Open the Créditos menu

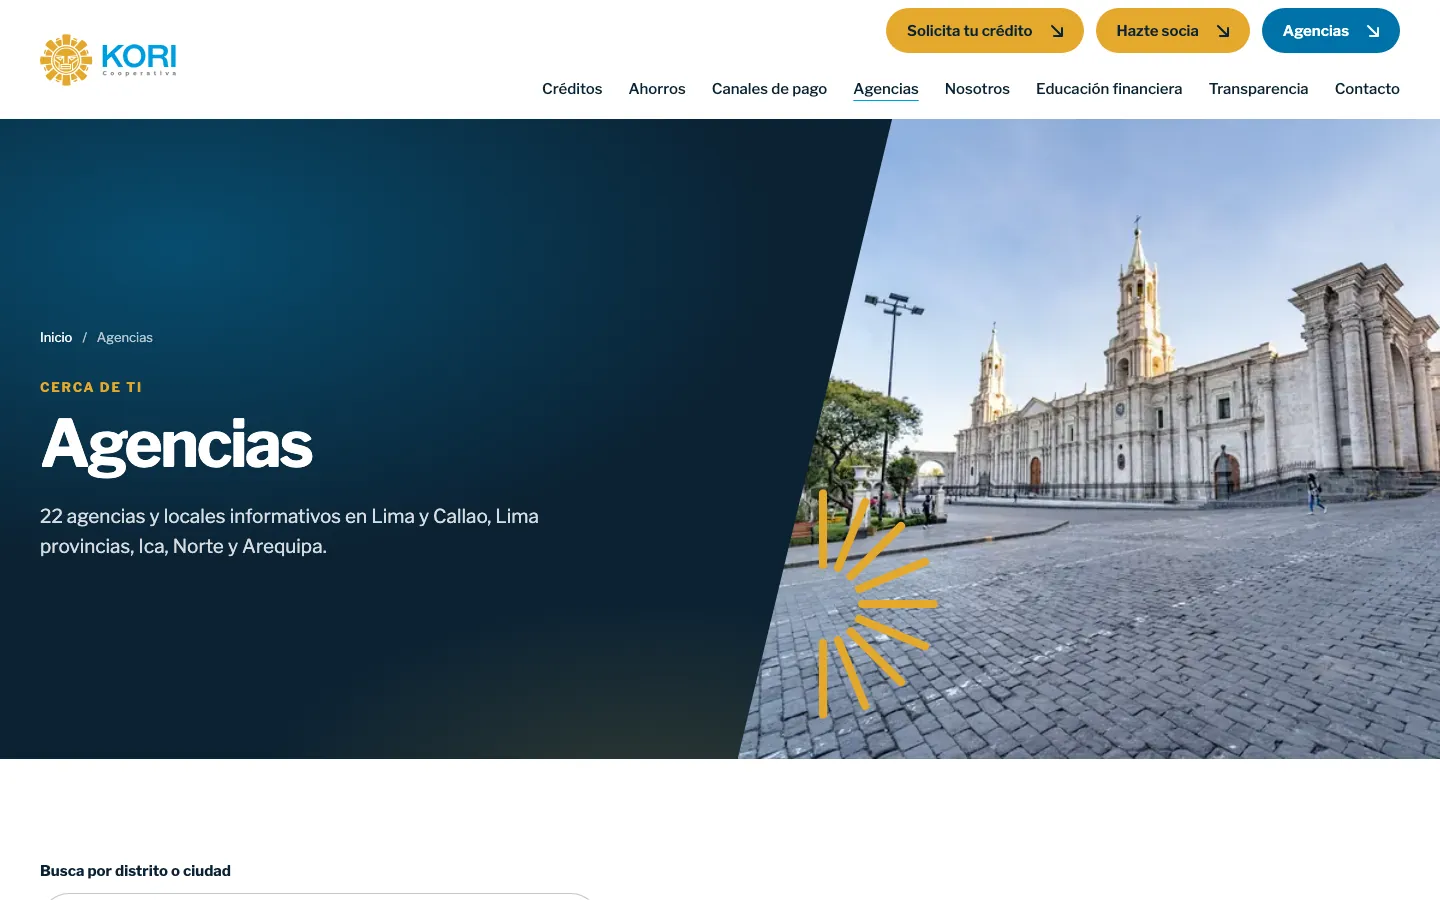pyautogui.click(x=572, y=89)
